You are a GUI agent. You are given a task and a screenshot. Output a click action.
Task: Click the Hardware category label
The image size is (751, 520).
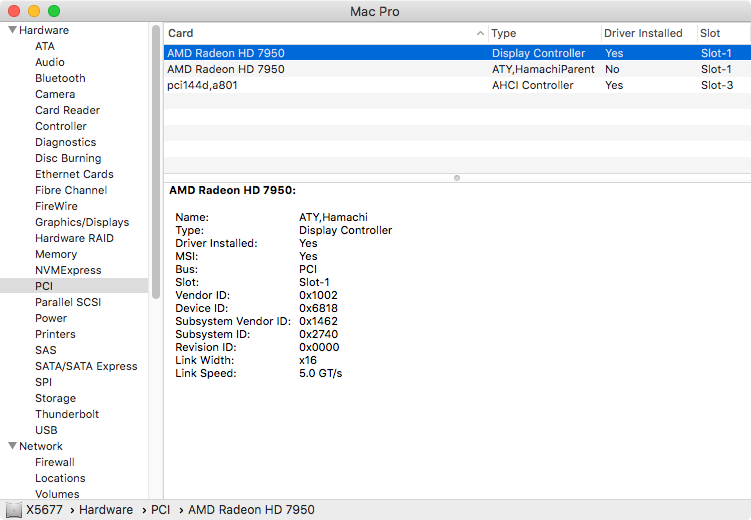[44, 30]
